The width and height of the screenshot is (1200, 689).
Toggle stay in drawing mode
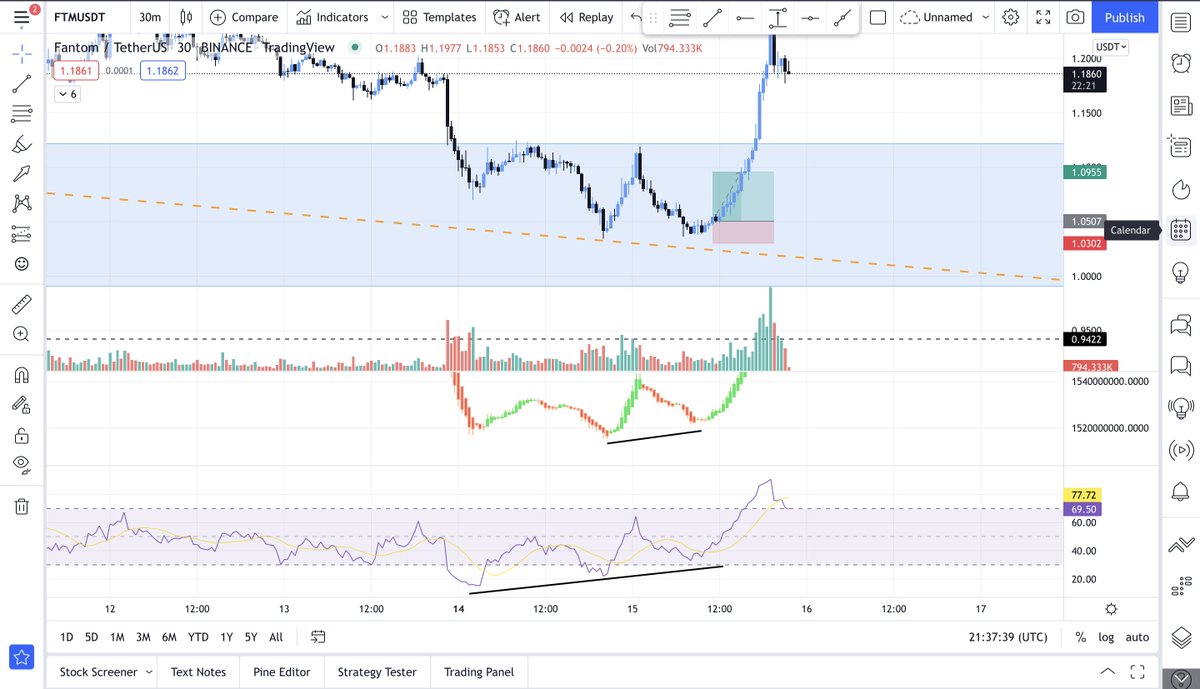click(x=21, y=405)
